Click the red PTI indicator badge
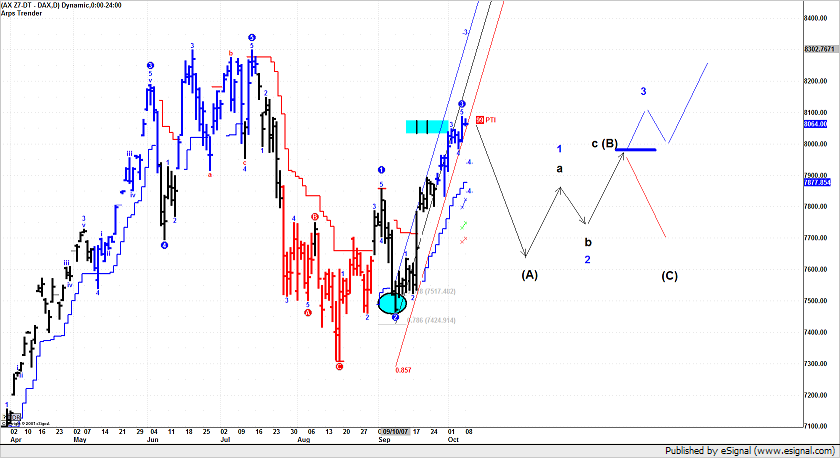The height and width of the screenshot is (458, 840). tap(480, 120)
